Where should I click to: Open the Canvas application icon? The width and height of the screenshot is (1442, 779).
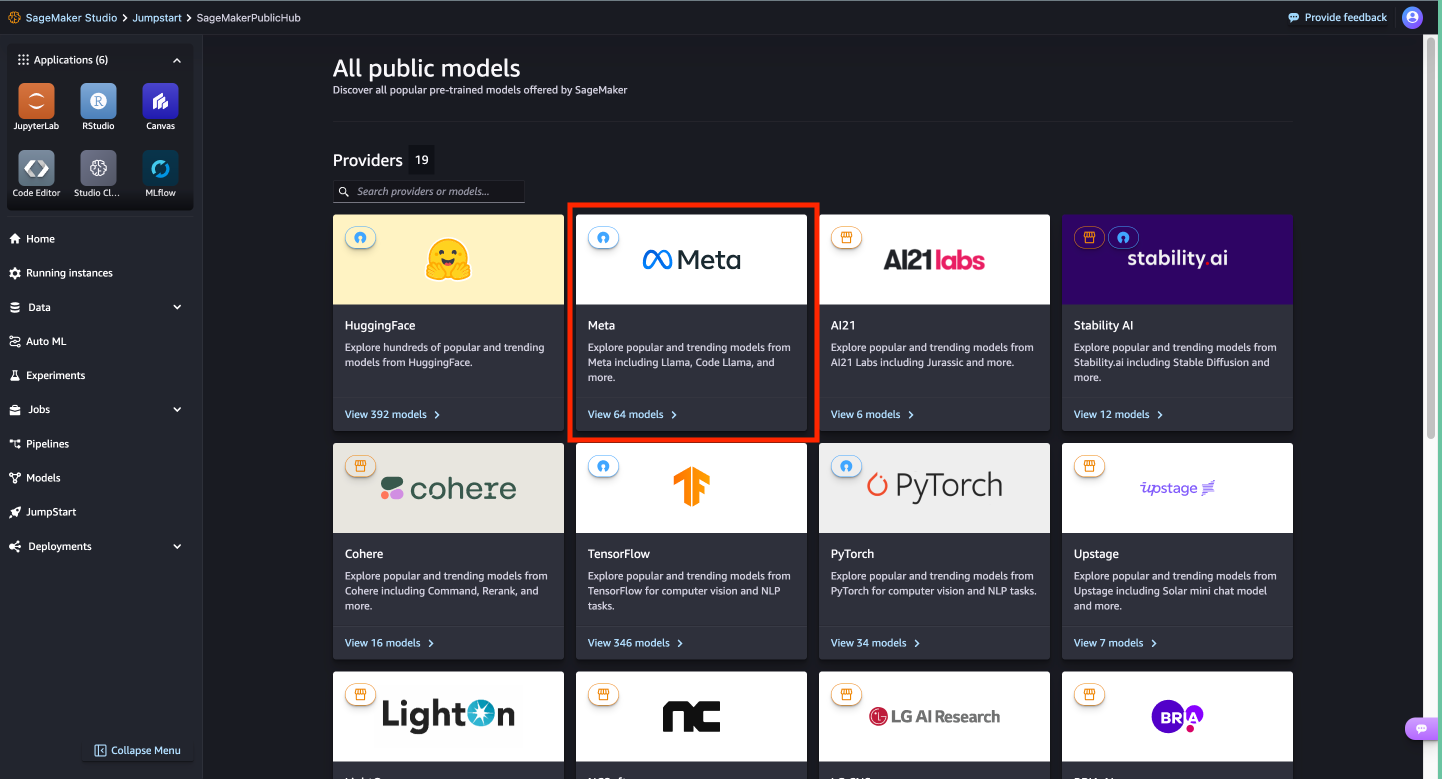click(x=160, y=101)
